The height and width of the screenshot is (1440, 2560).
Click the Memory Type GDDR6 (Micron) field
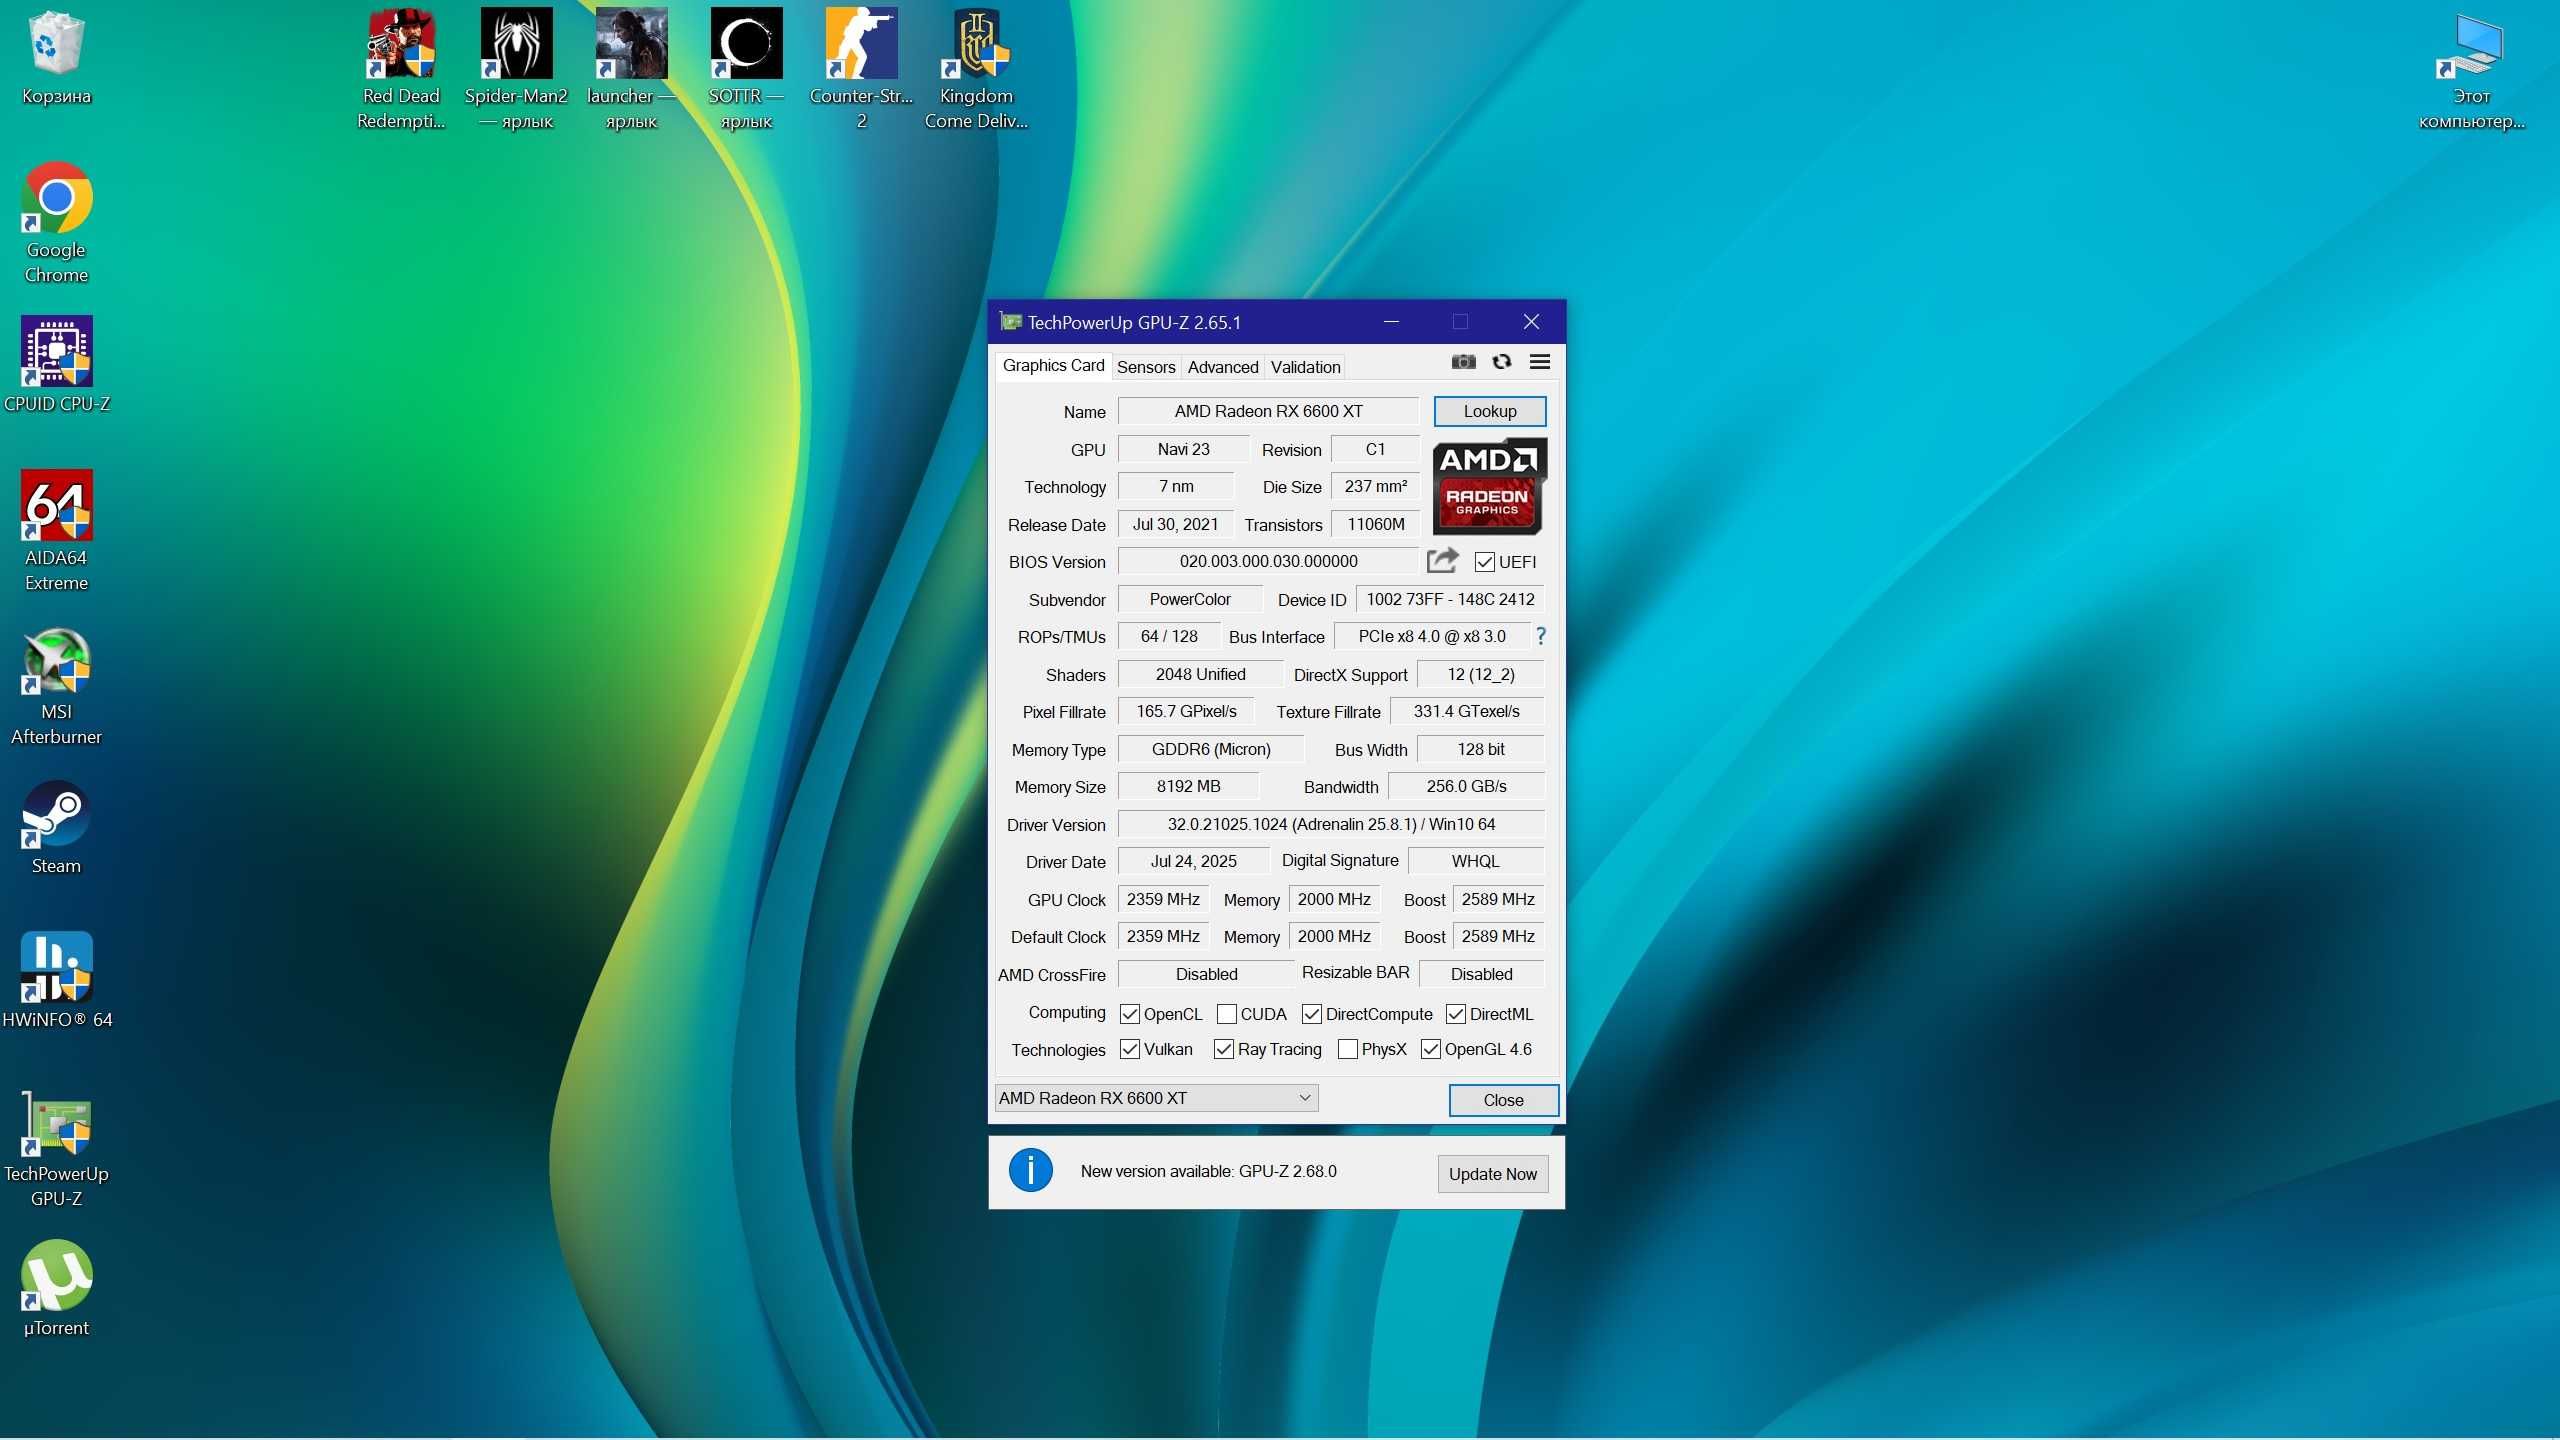[x=1211, y=749]
